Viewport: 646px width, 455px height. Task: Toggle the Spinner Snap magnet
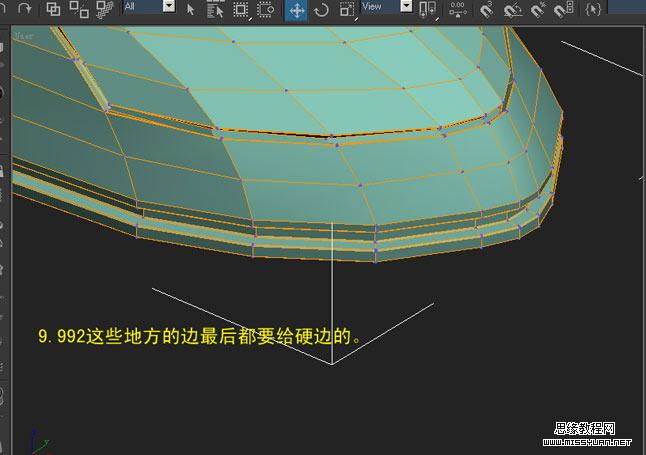pos(564,9)
